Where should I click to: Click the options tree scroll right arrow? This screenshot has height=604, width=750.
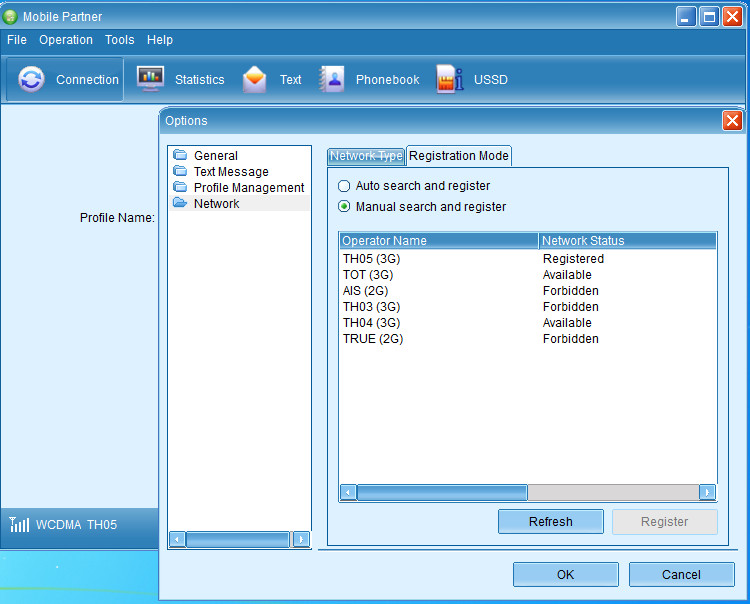point(301,539)
